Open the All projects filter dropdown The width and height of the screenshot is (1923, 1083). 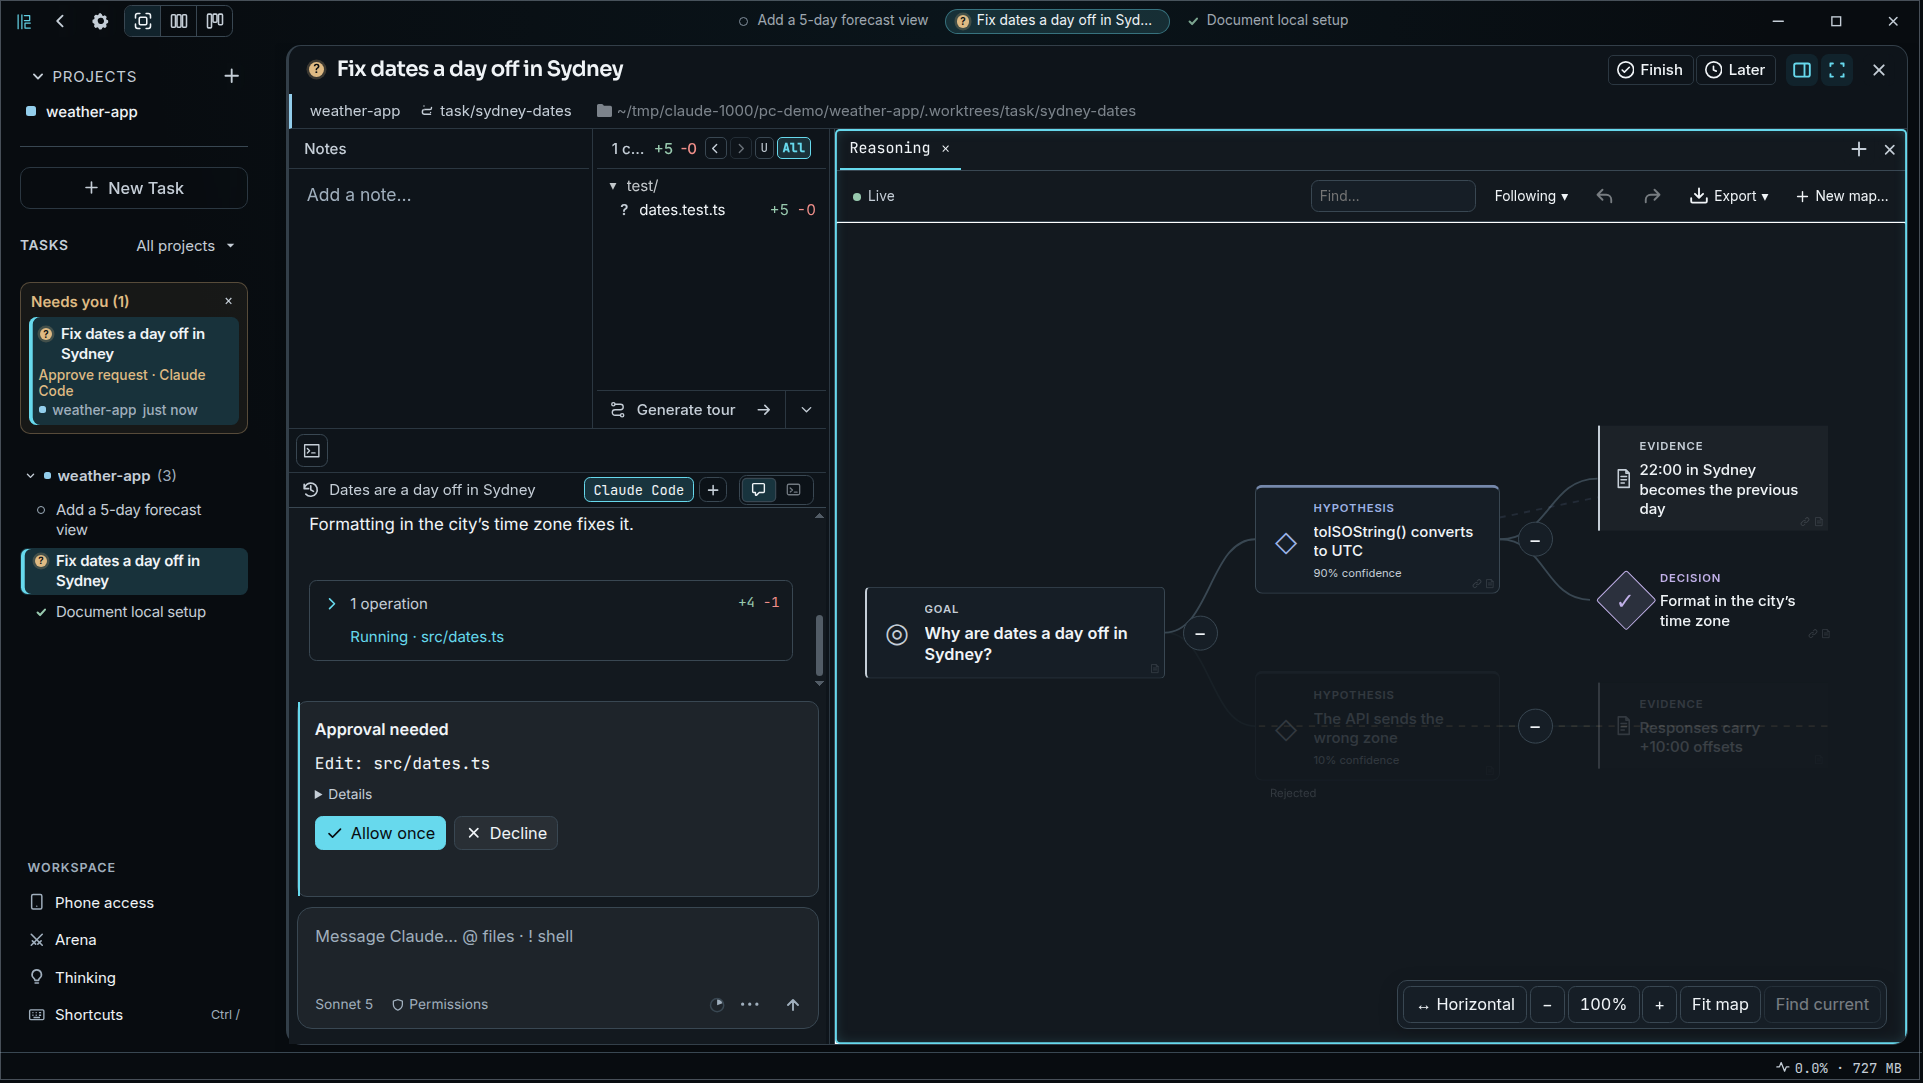[x=186, y=246]
